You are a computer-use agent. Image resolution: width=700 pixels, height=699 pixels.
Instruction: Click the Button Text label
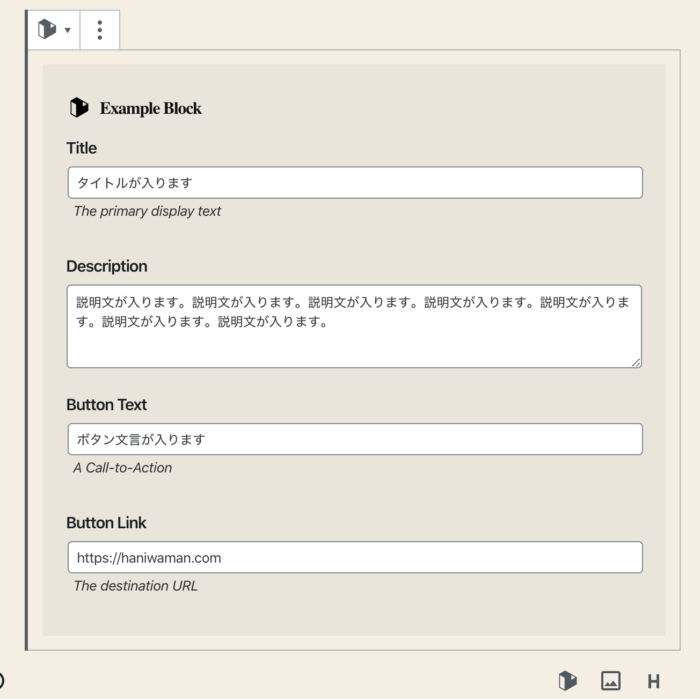tap(106, 405)
